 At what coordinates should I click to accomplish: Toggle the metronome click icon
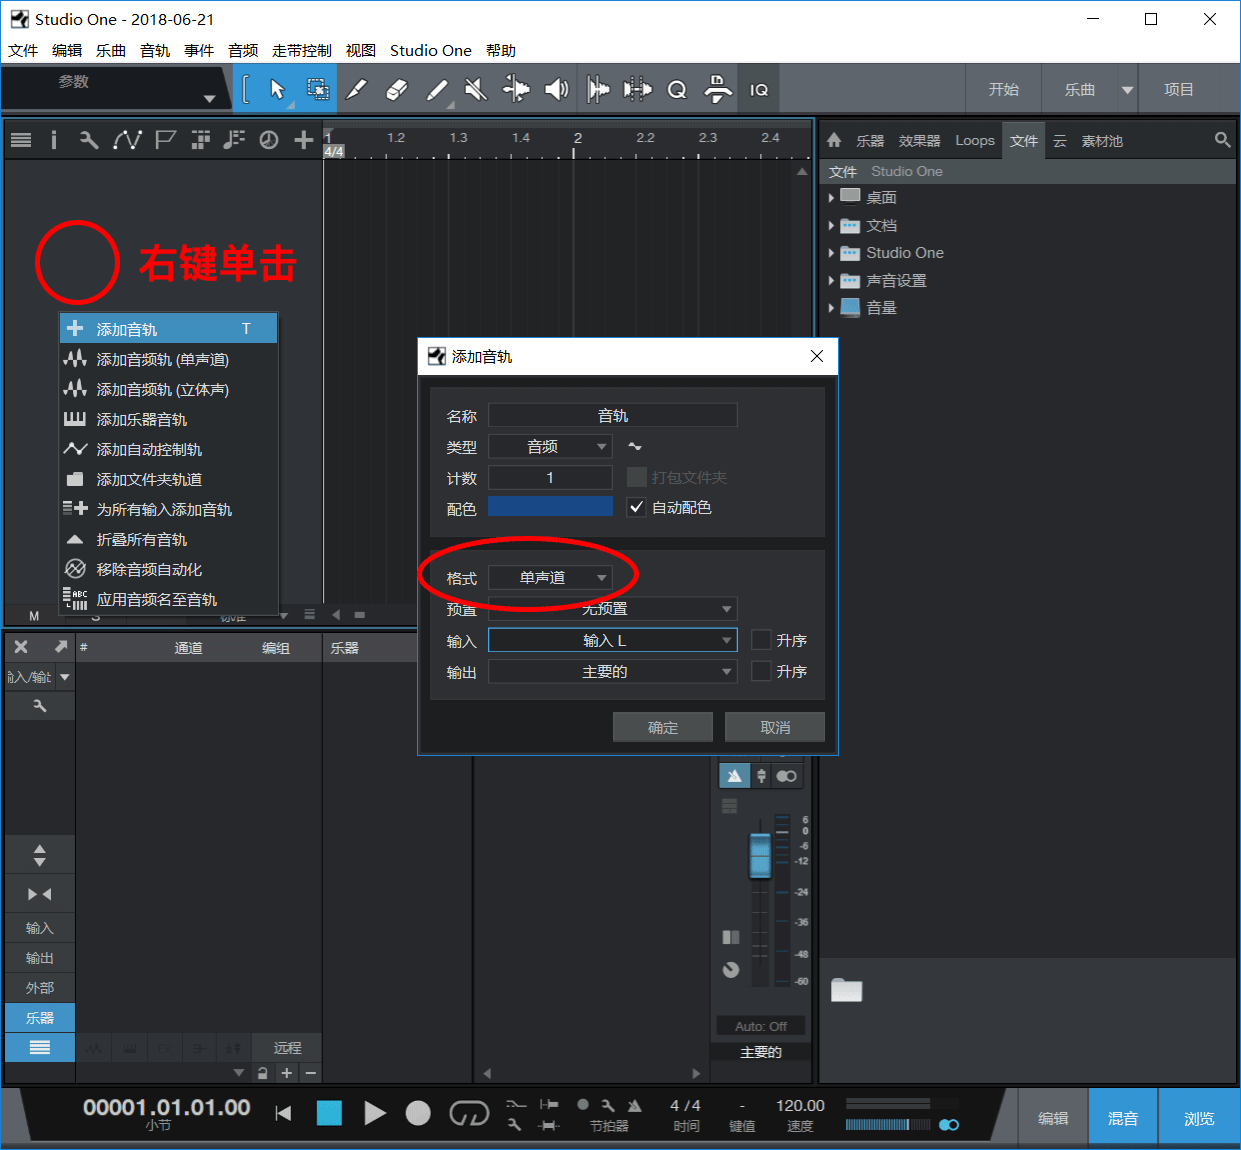click(634, 1105)
